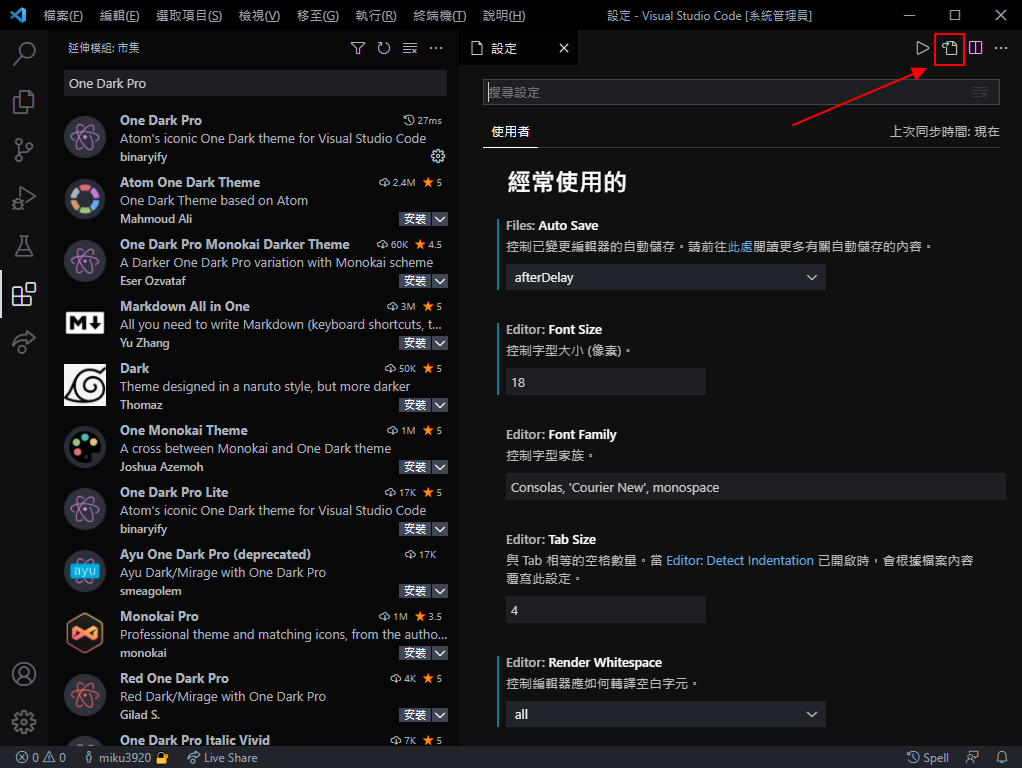Click miku3920 account status item
This screenshot has height=768, width=1022.
126,758
